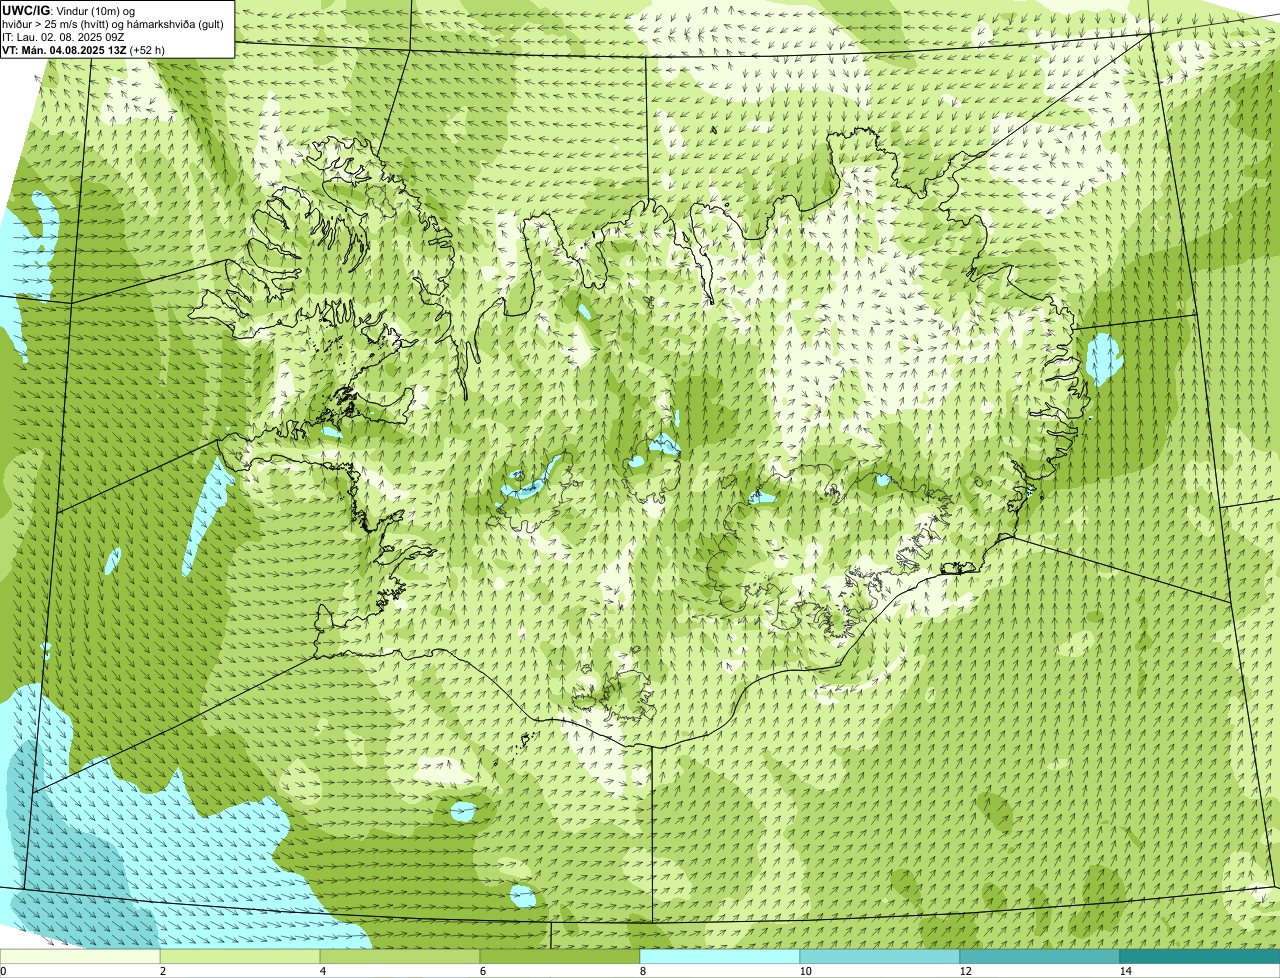Click the "VT: Mán. 04.08.2025 13Z (+52 h)" line
This screenshot has height=978, width=1280.
coord(84,49)
